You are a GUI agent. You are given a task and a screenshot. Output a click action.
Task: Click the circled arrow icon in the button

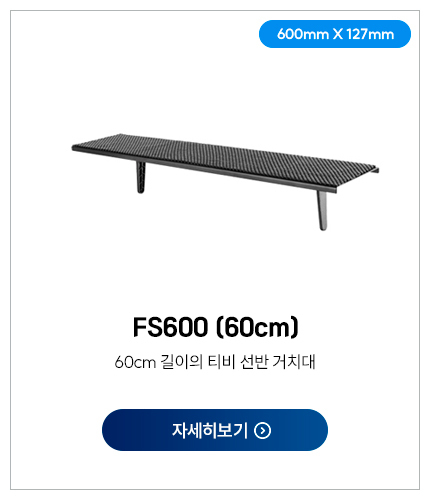pyautogui.click(x=263, y=430)
